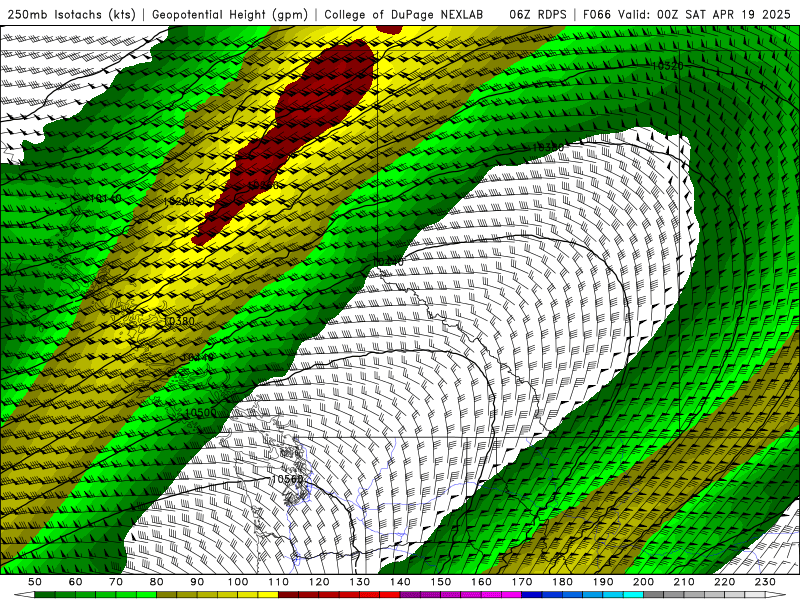
Task: Click the 'College of DuPage NEXLAB' label
Action: 404,14
